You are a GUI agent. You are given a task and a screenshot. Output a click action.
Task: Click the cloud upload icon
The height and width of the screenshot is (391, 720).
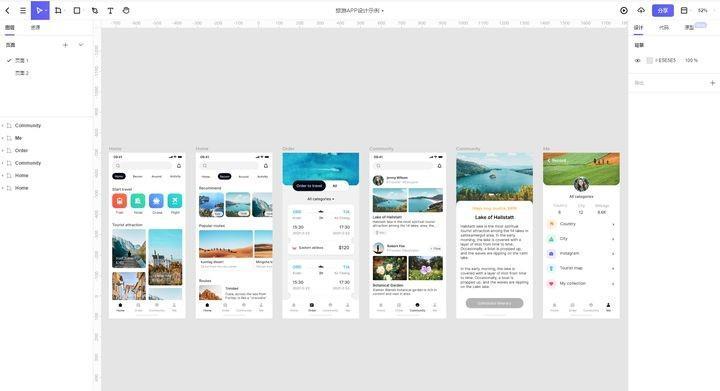point(641,11)
